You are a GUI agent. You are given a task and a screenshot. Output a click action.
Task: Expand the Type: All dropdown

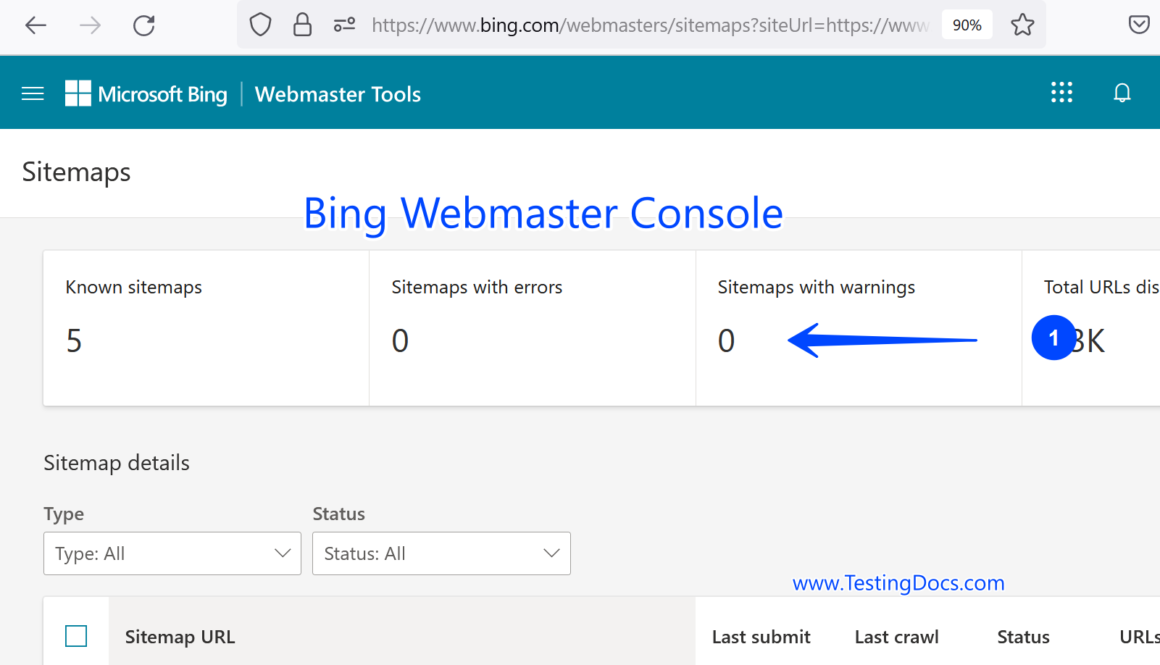[172, 553]
